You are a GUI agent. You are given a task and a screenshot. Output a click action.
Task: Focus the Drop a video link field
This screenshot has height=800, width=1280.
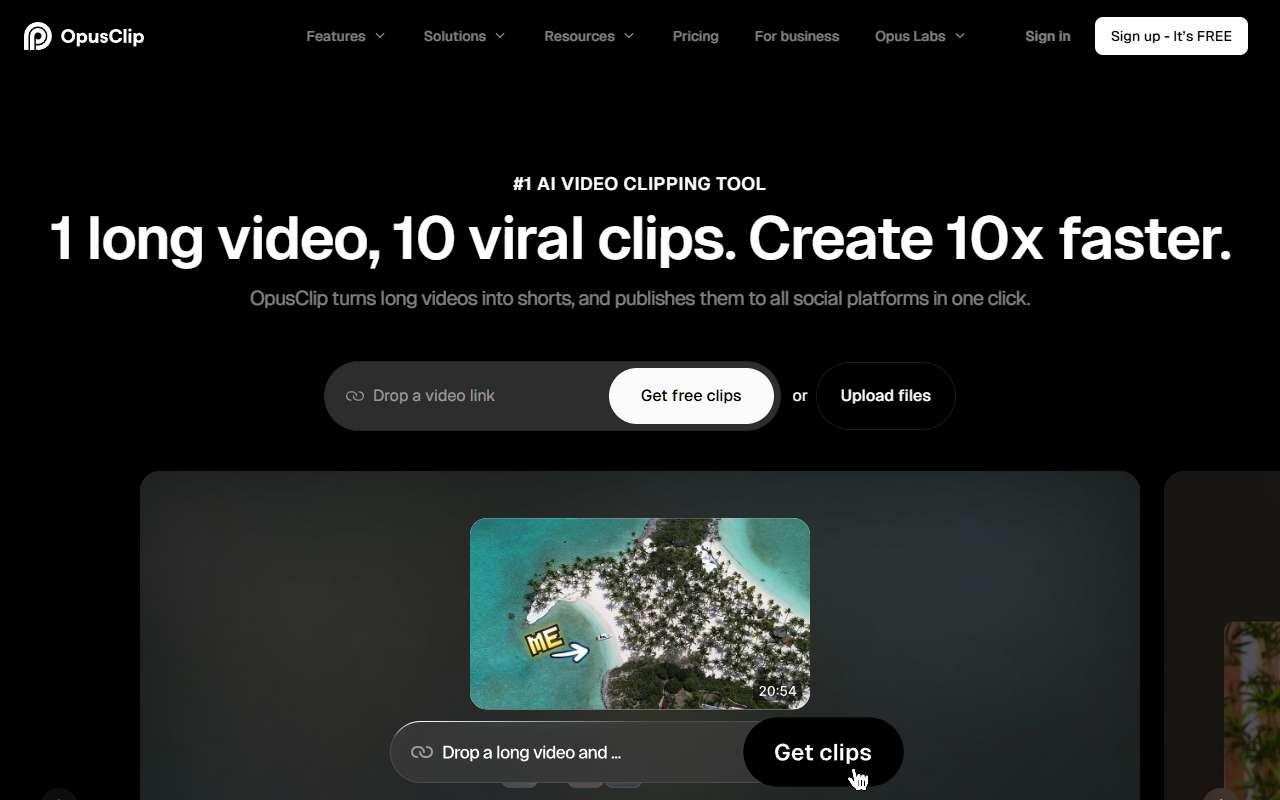[485, 396]
